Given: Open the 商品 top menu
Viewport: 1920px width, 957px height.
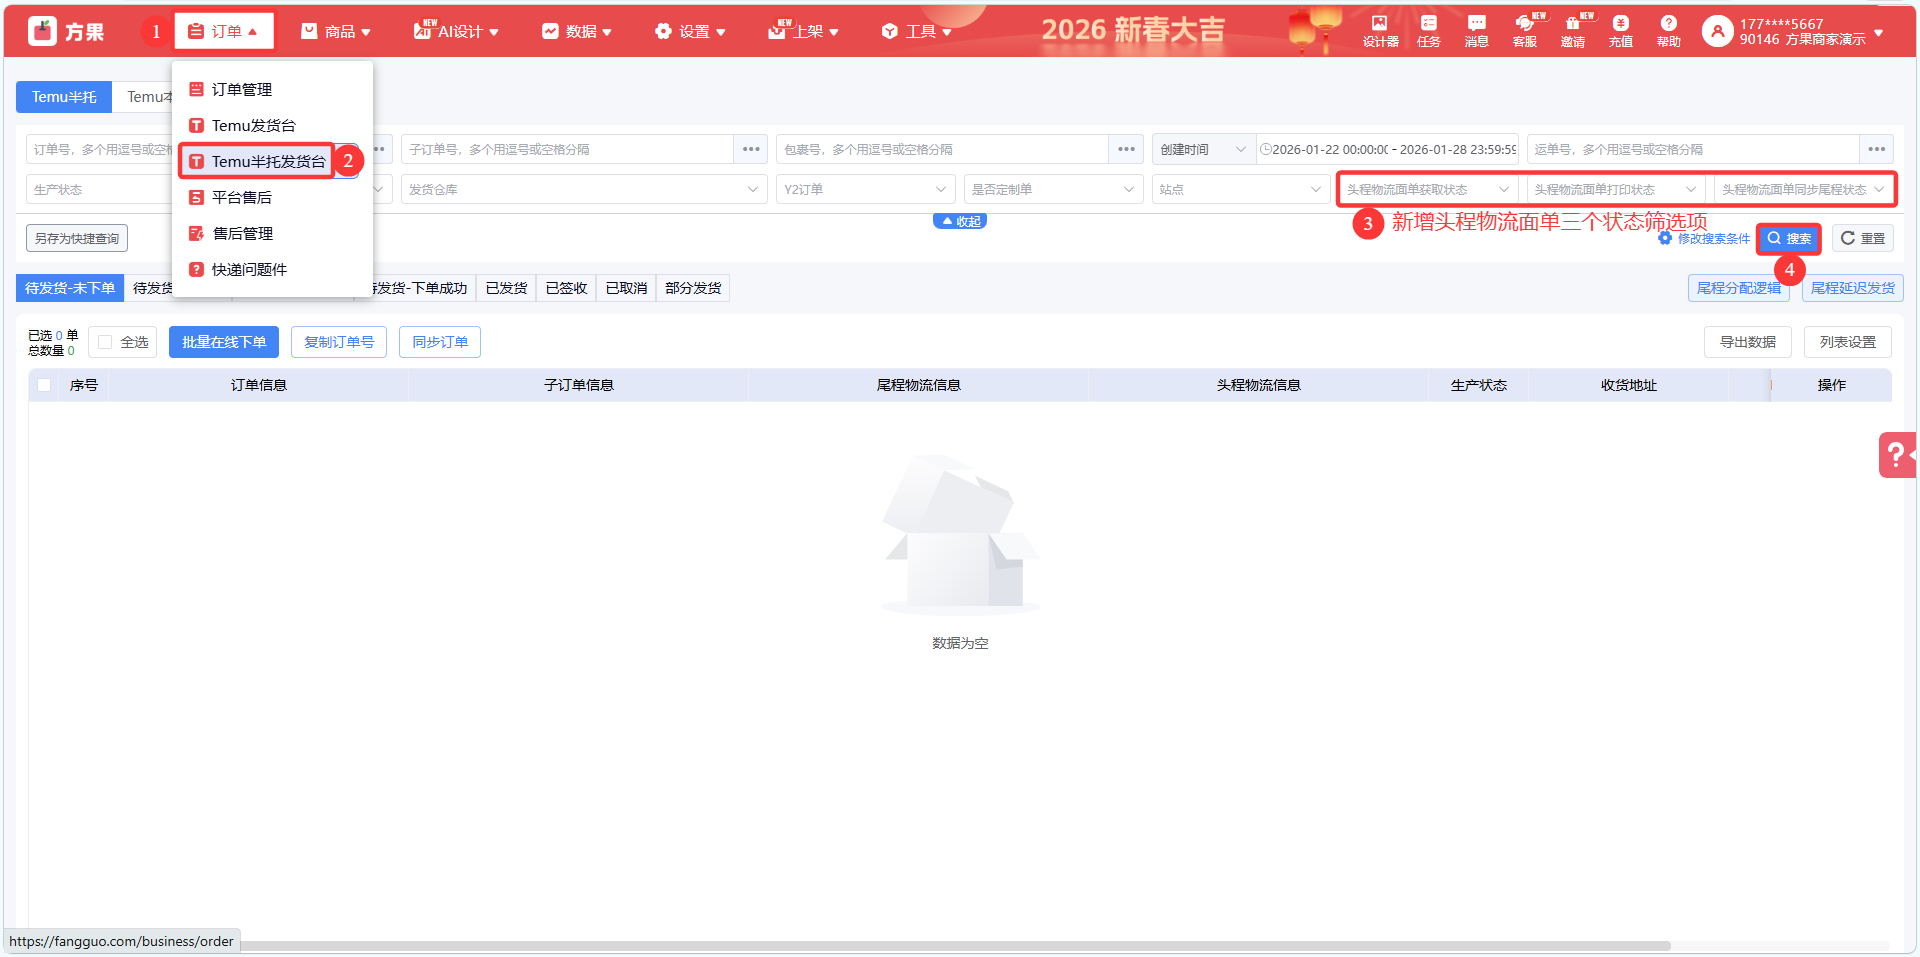Looking at the screenshot, I should (336, 31).
